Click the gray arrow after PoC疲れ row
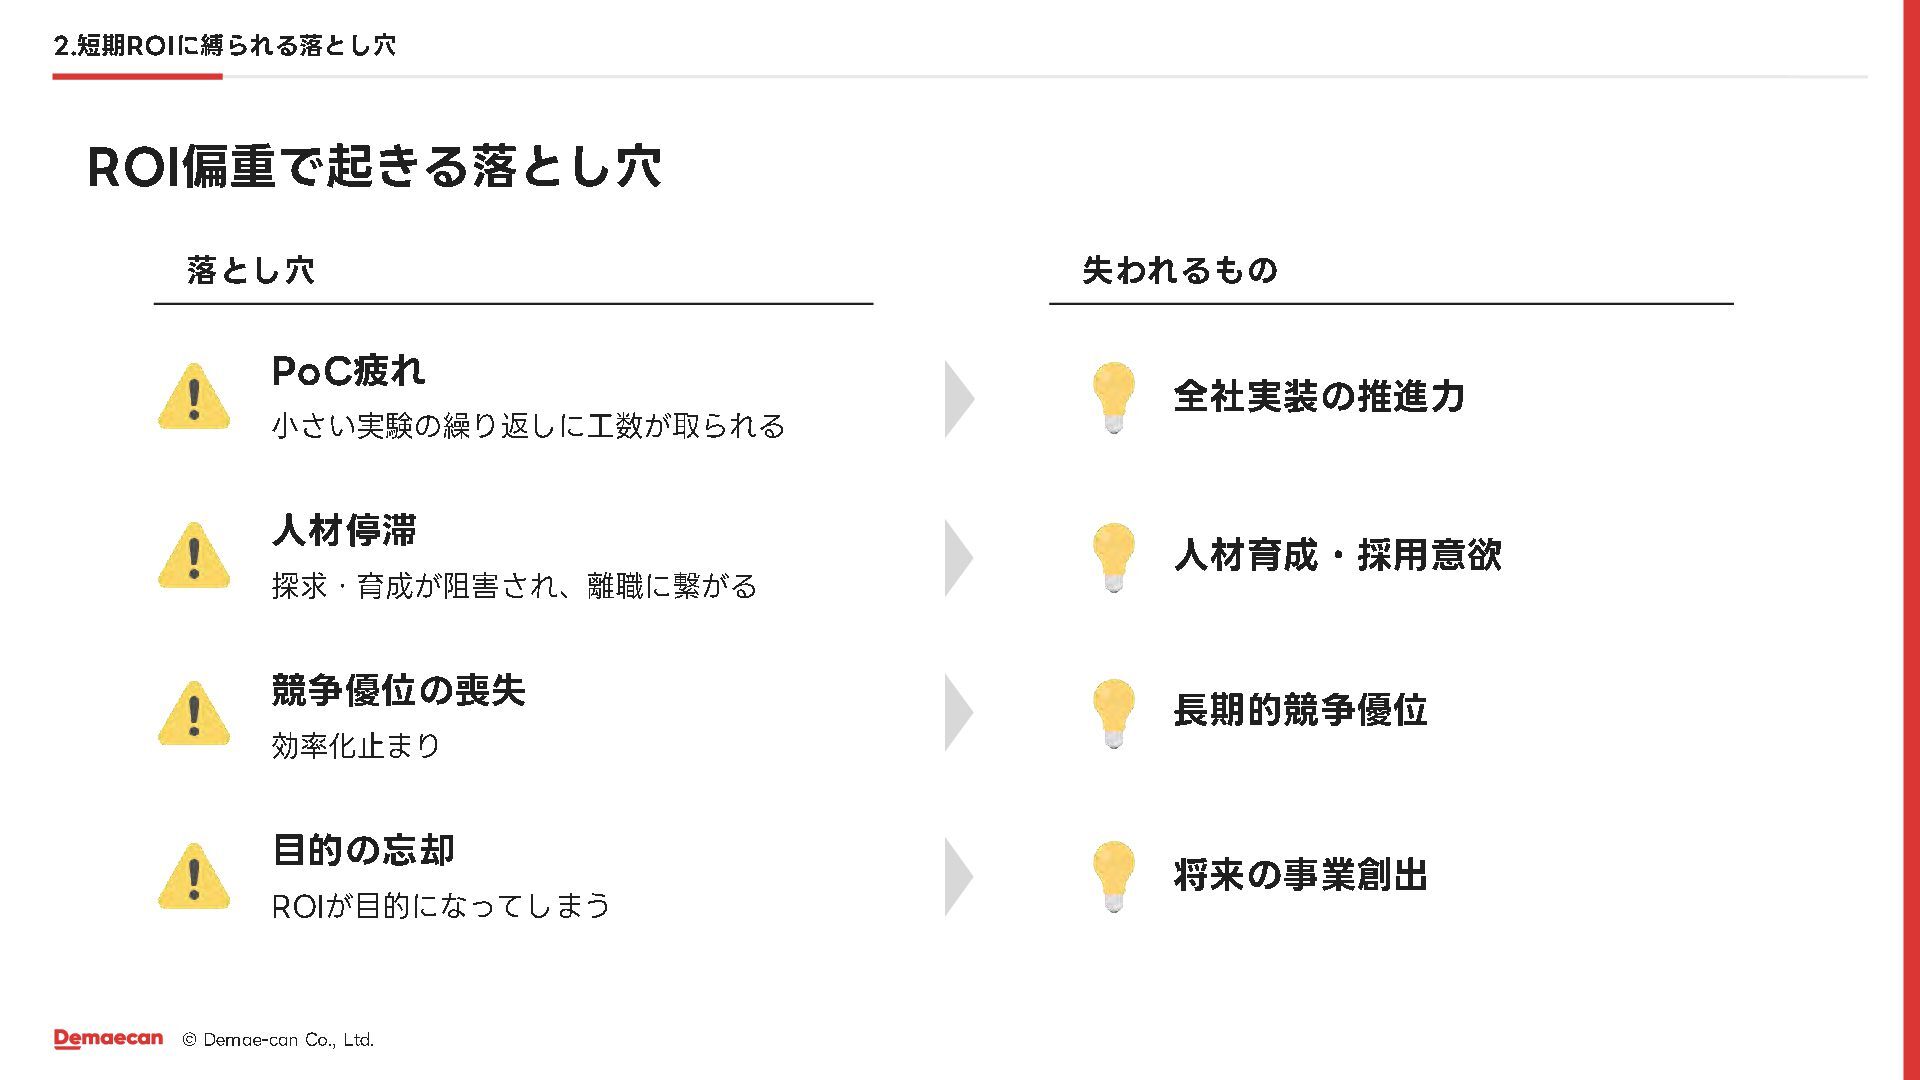This screenshot has width=1920, height=1080. click(957, 399)
